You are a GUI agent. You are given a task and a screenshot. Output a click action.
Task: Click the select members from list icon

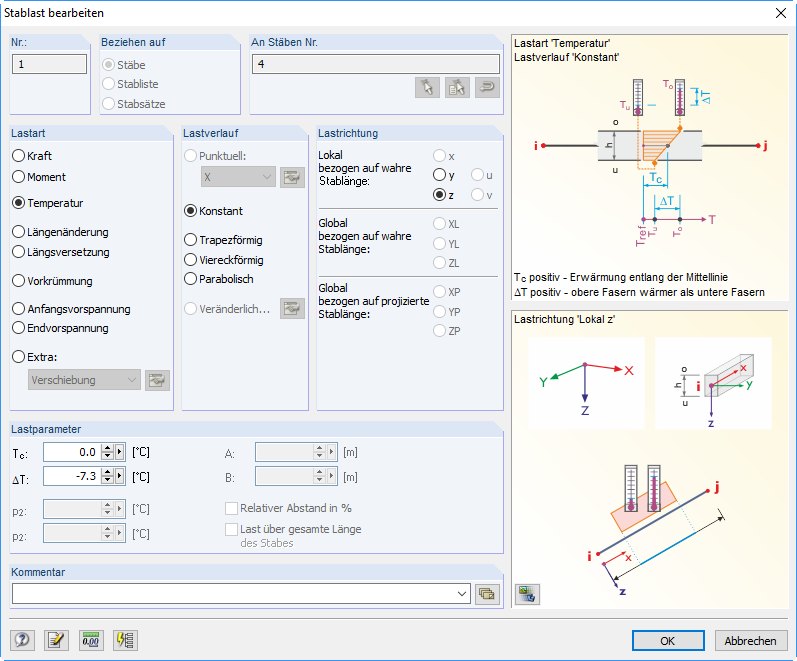pos(457,87)
